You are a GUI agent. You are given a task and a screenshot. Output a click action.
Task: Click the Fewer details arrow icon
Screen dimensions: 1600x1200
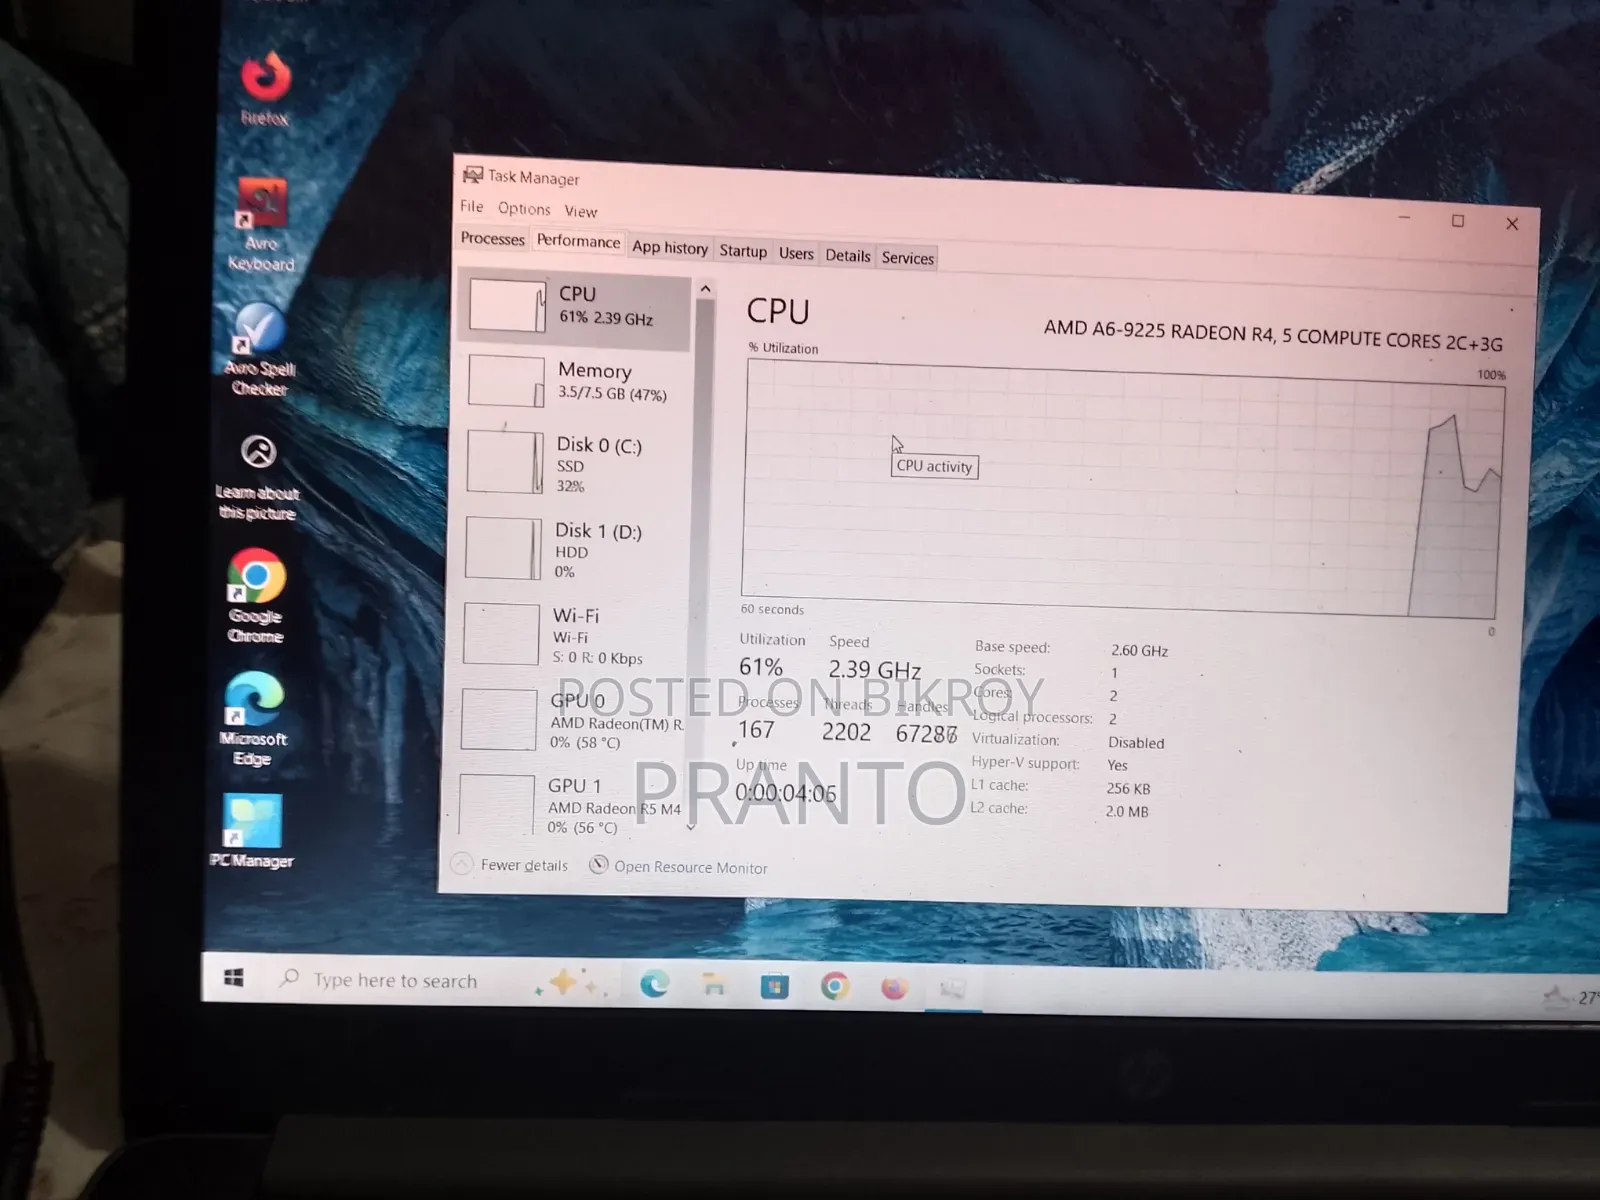click(x=461, y=863)
